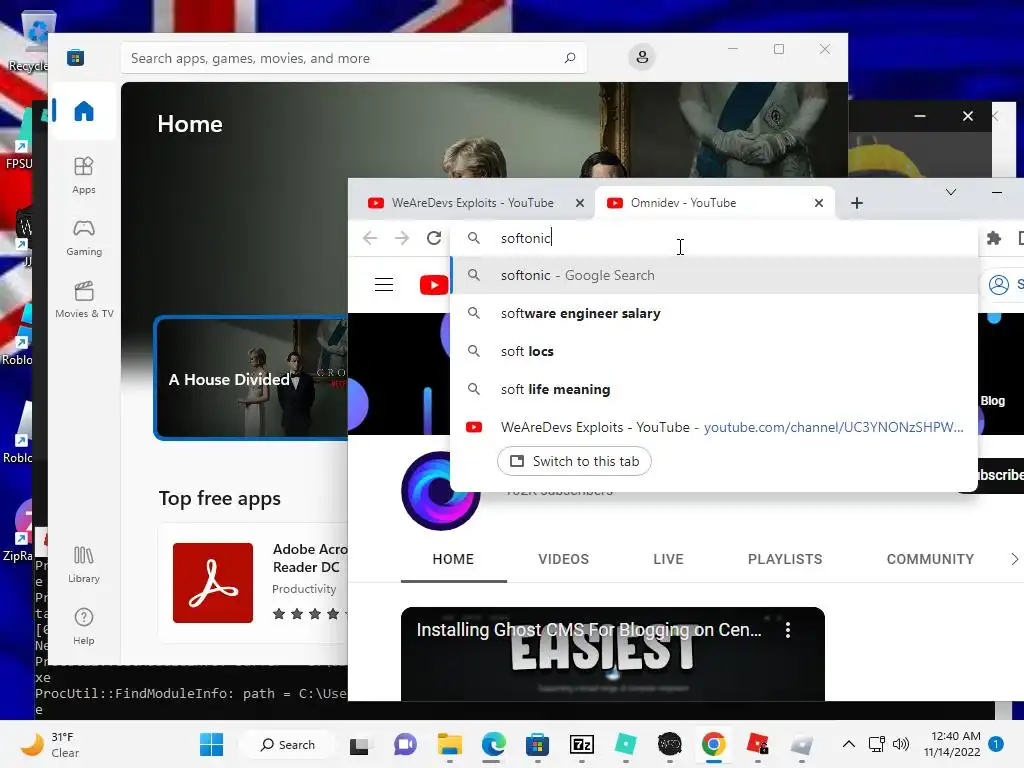Open Library in Microsoft Store sidebar
This screenshot has height=768, width=1024.
[84, 564]
